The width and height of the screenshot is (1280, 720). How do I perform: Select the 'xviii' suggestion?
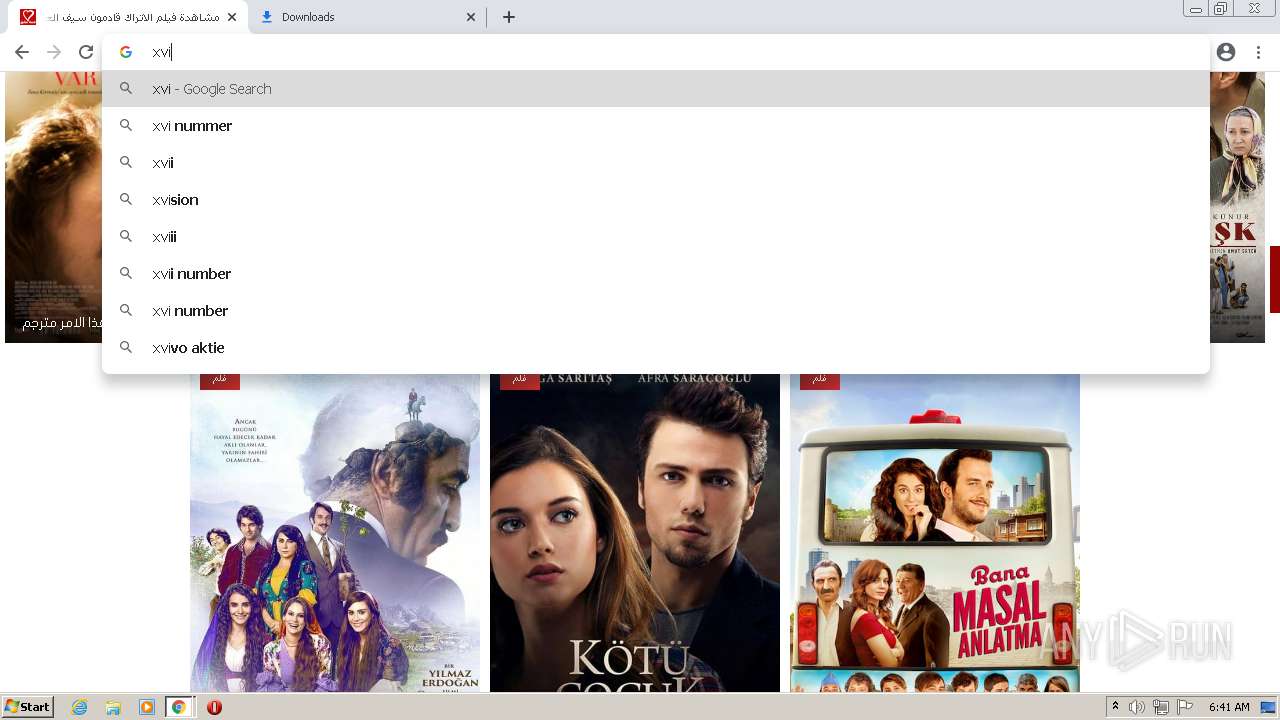click(656, 237)
